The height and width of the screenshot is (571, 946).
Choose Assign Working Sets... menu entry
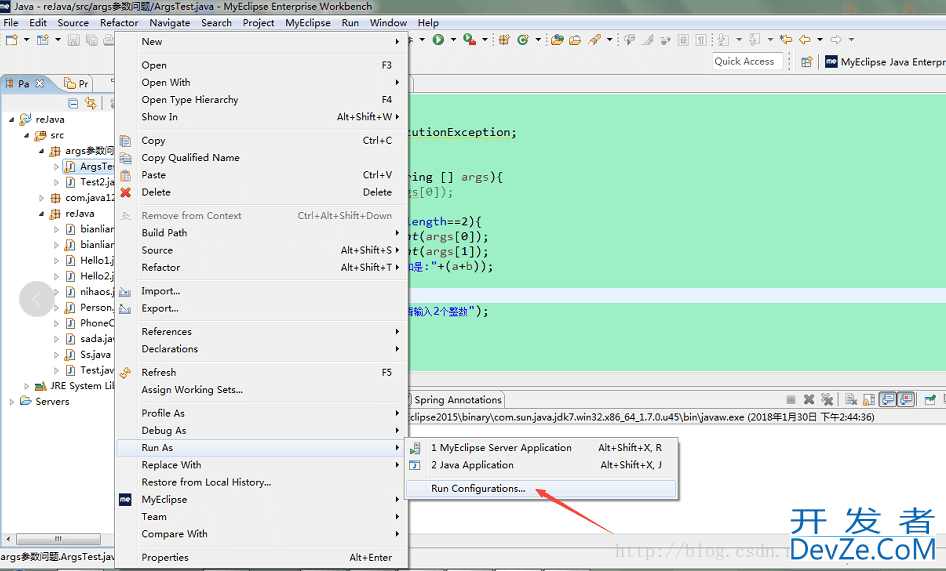[261, 390]
